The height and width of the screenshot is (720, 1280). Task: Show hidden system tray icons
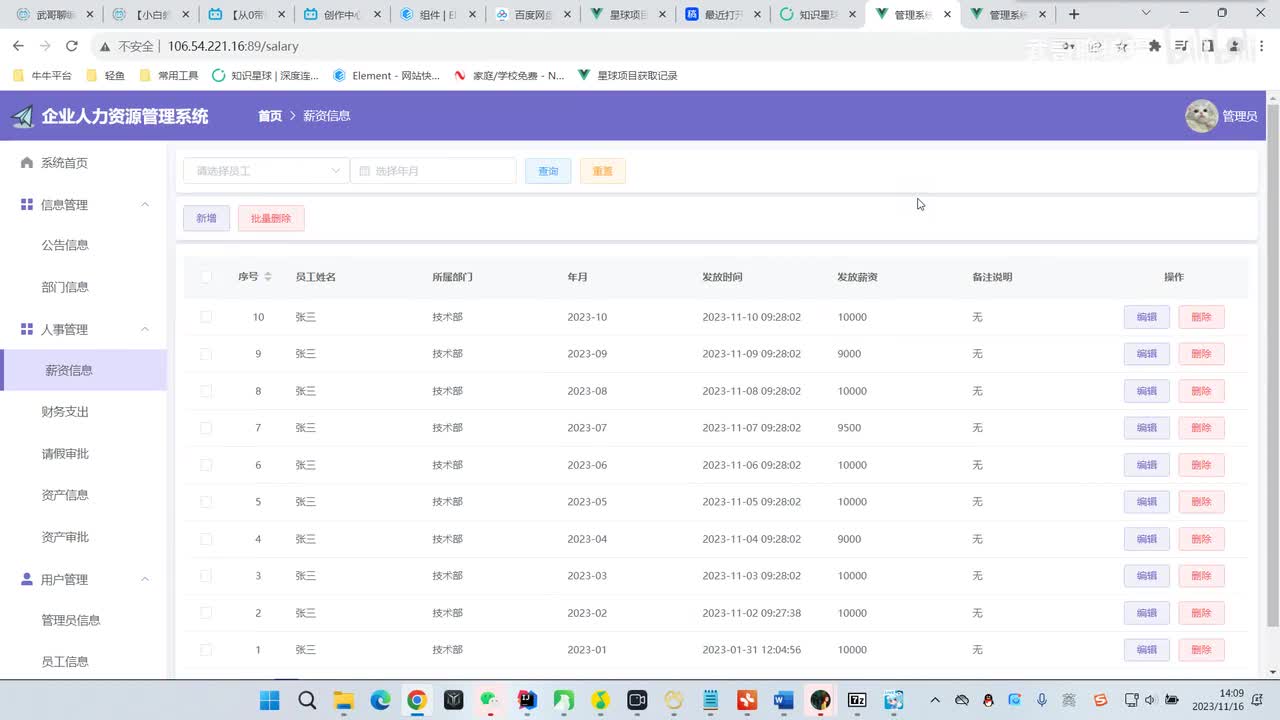(935, 700)
